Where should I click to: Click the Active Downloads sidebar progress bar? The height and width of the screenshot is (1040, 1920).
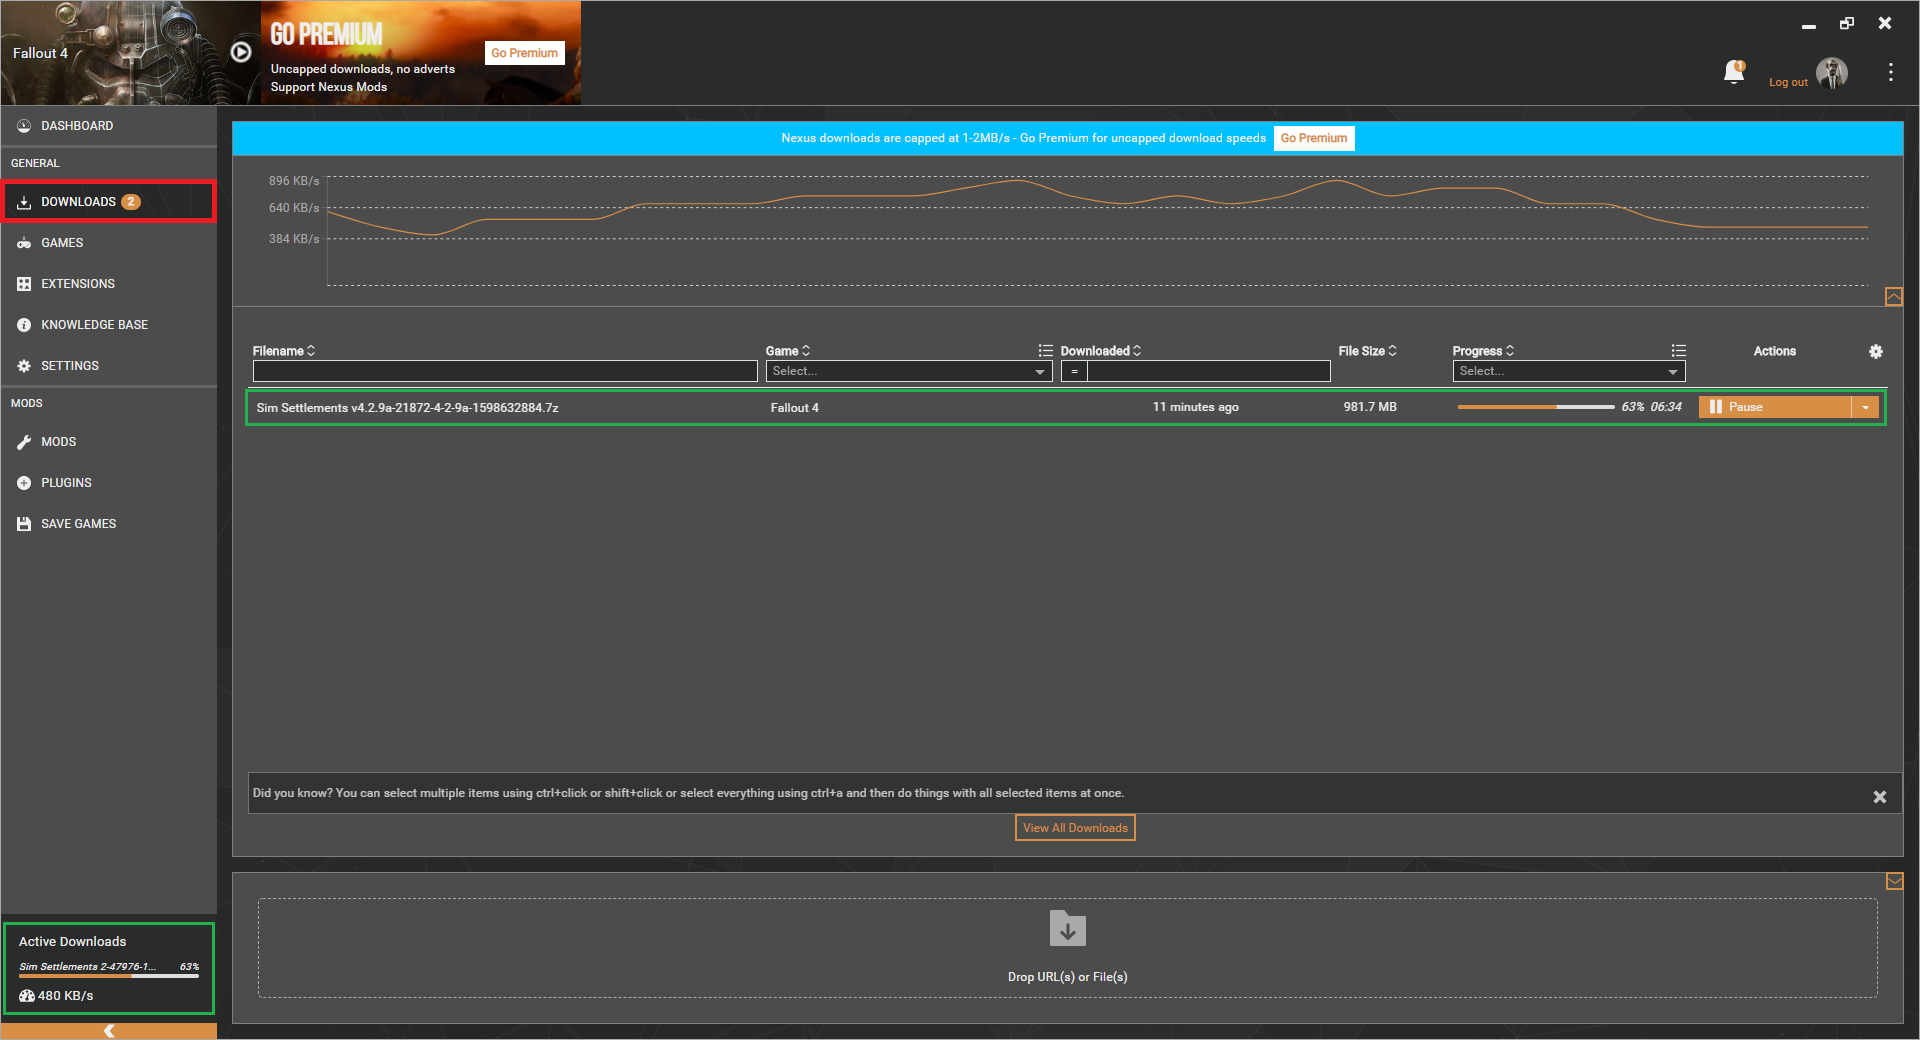point(109,976)
